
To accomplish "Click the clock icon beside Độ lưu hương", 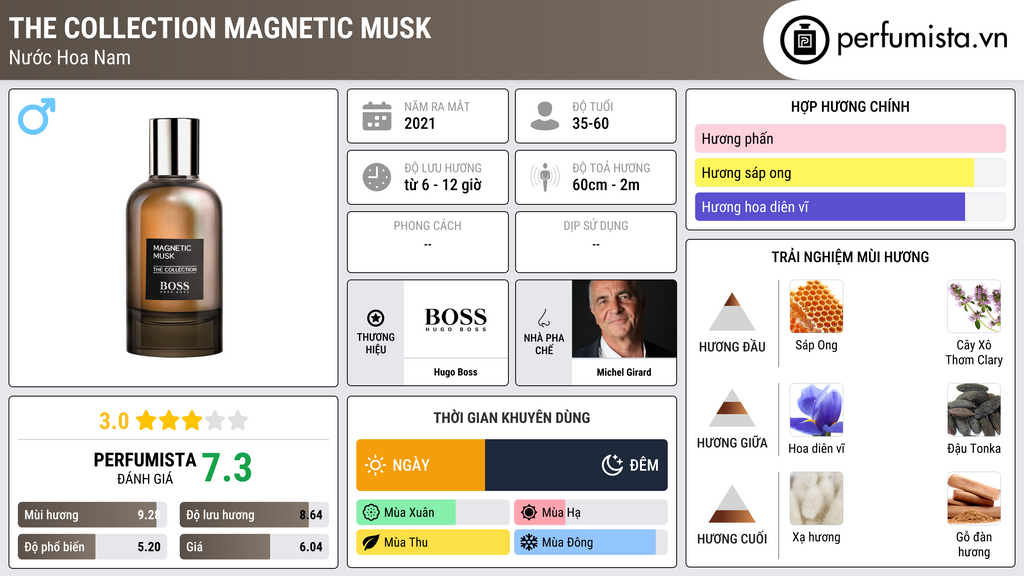I will [x=377, y=177].
